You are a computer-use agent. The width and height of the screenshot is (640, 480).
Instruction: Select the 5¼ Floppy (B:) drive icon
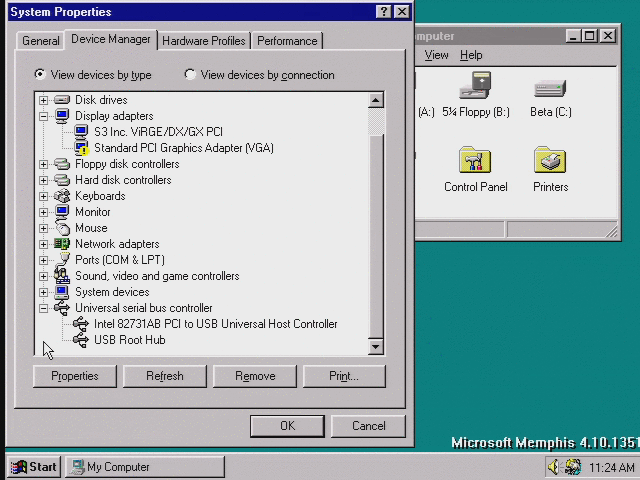(x=476, y=85)
